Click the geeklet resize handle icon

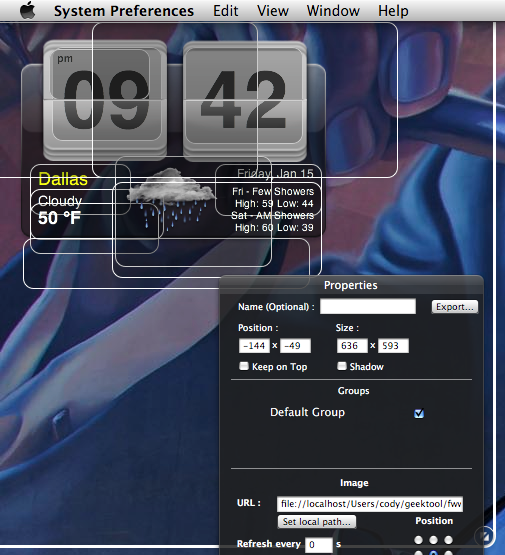484,536
